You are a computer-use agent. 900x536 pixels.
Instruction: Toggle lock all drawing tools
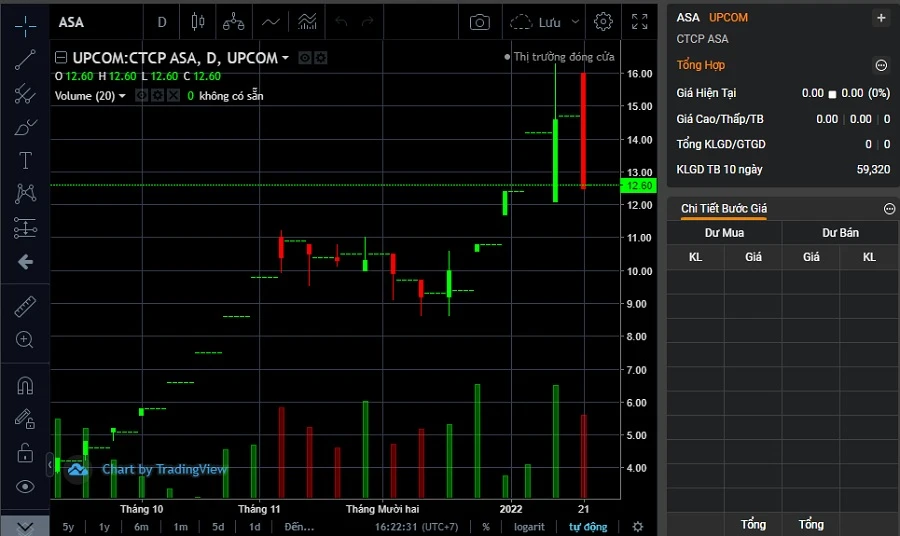[25, 453]
